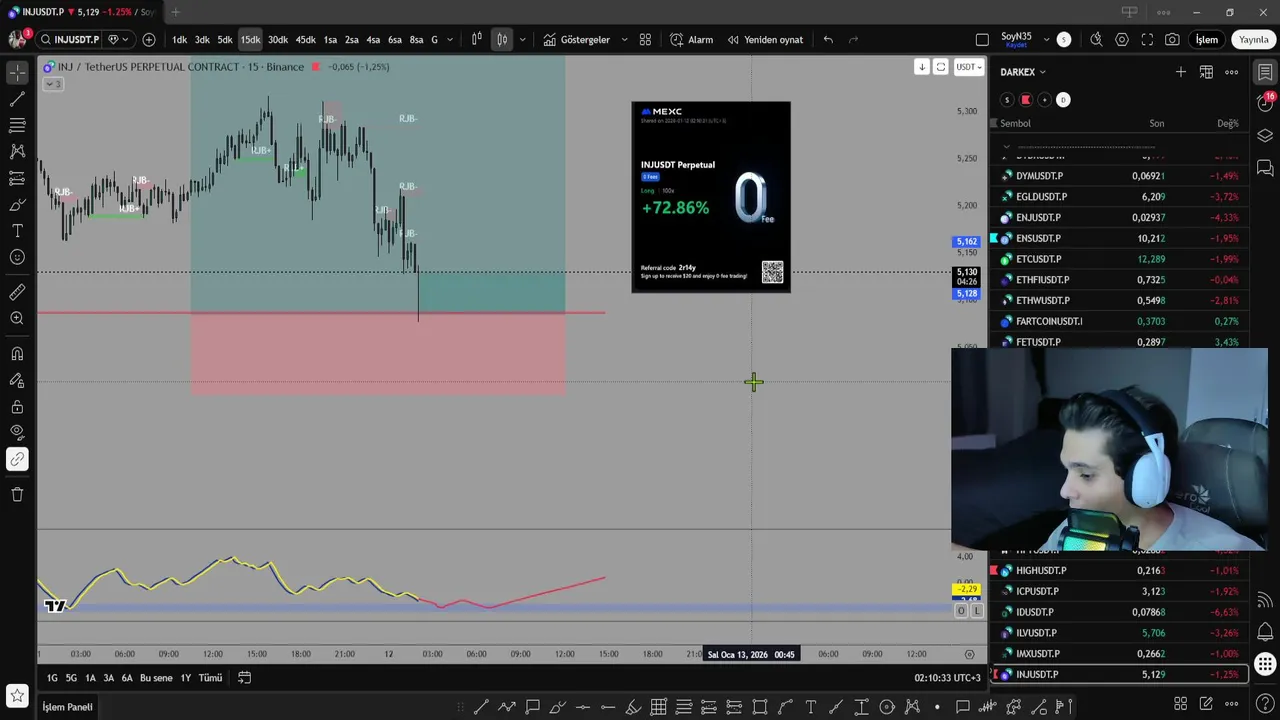
Task: Select the 1G date range
Action: pos(52,678)
